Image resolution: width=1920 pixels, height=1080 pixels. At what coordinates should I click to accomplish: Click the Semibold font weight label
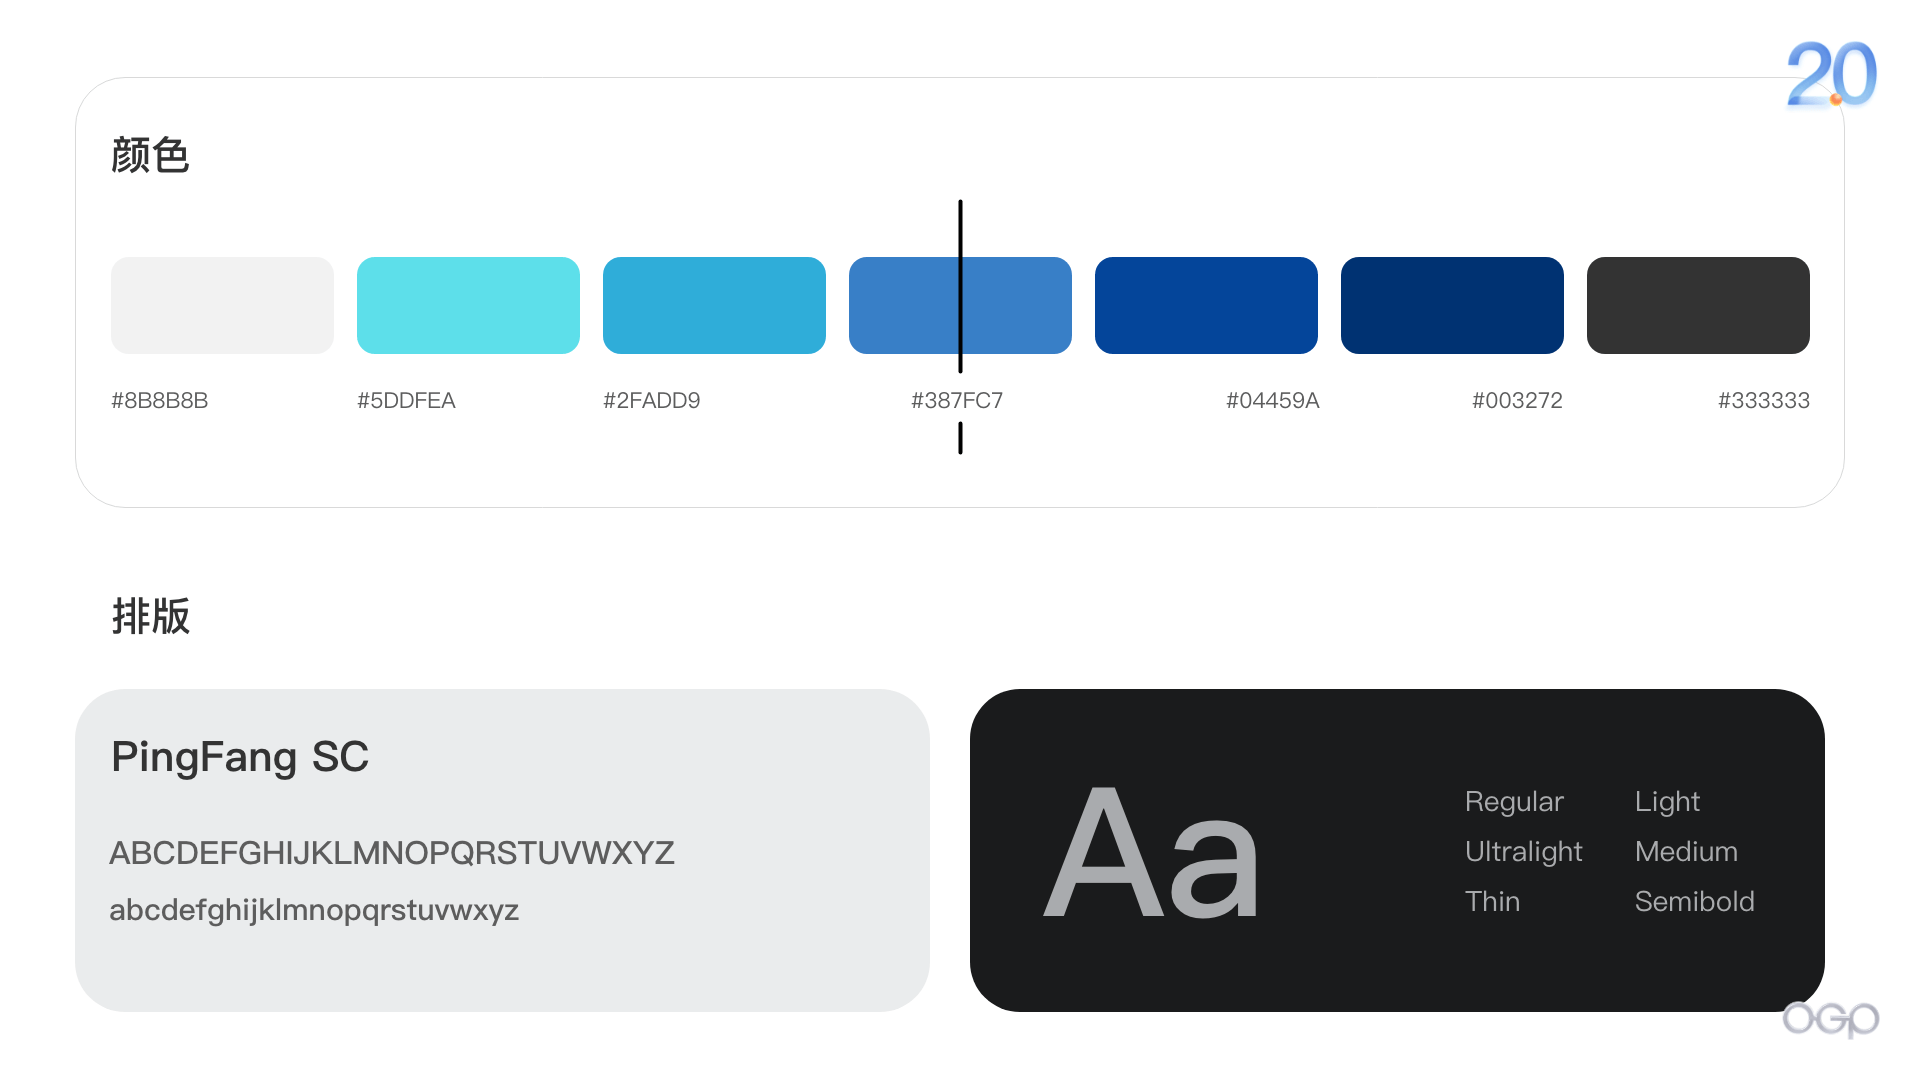point(1694,902)
